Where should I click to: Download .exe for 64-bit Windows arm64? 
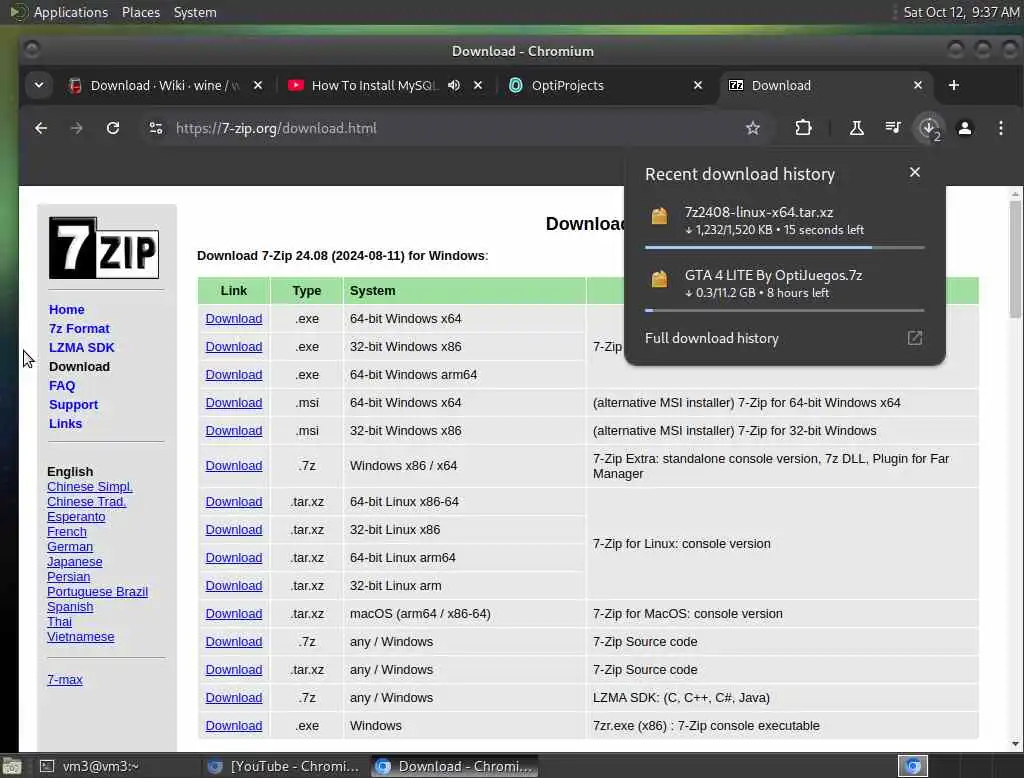pyautogui.click(x=234, y=375)
